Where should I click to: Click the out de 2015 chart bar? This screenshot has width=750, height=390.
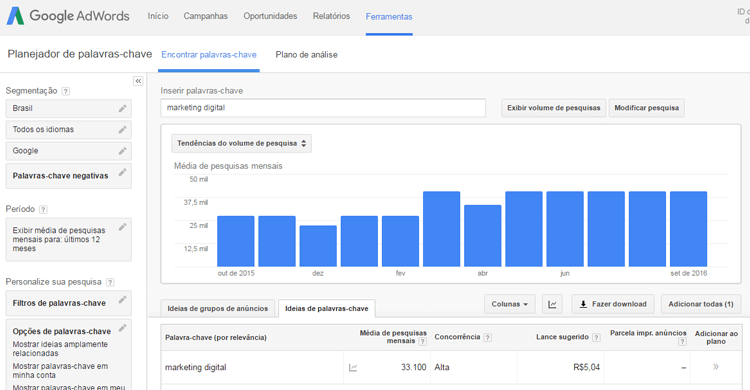click(x=236, y=241)
